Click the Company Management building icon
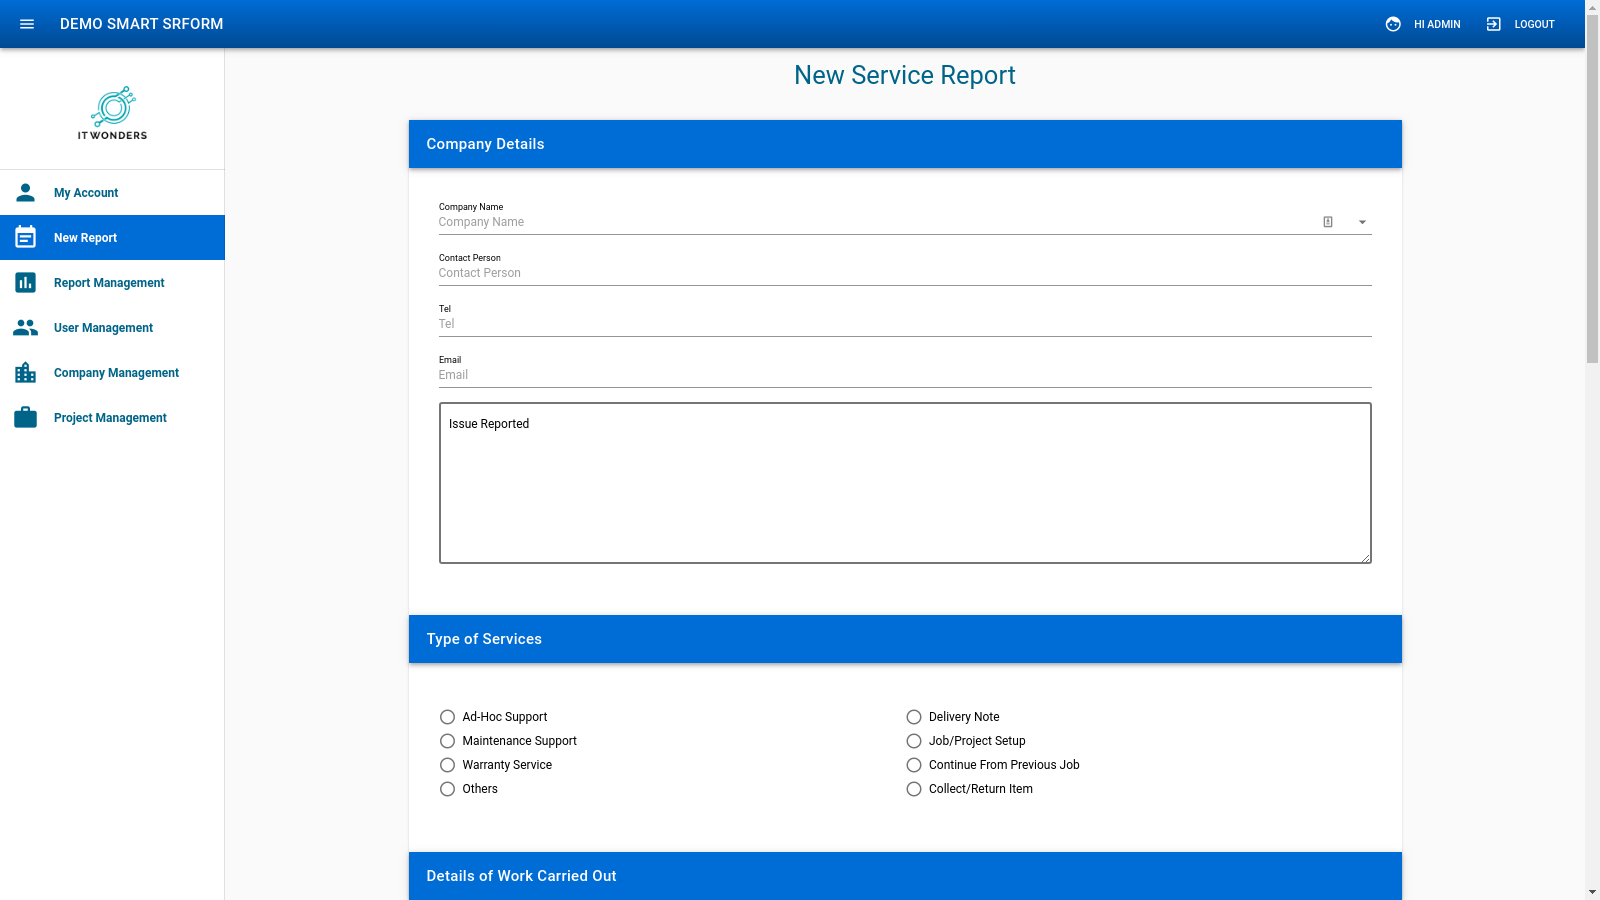This screenshot has width=1600, height=900. pyautogui.click(x=25, y=372)
